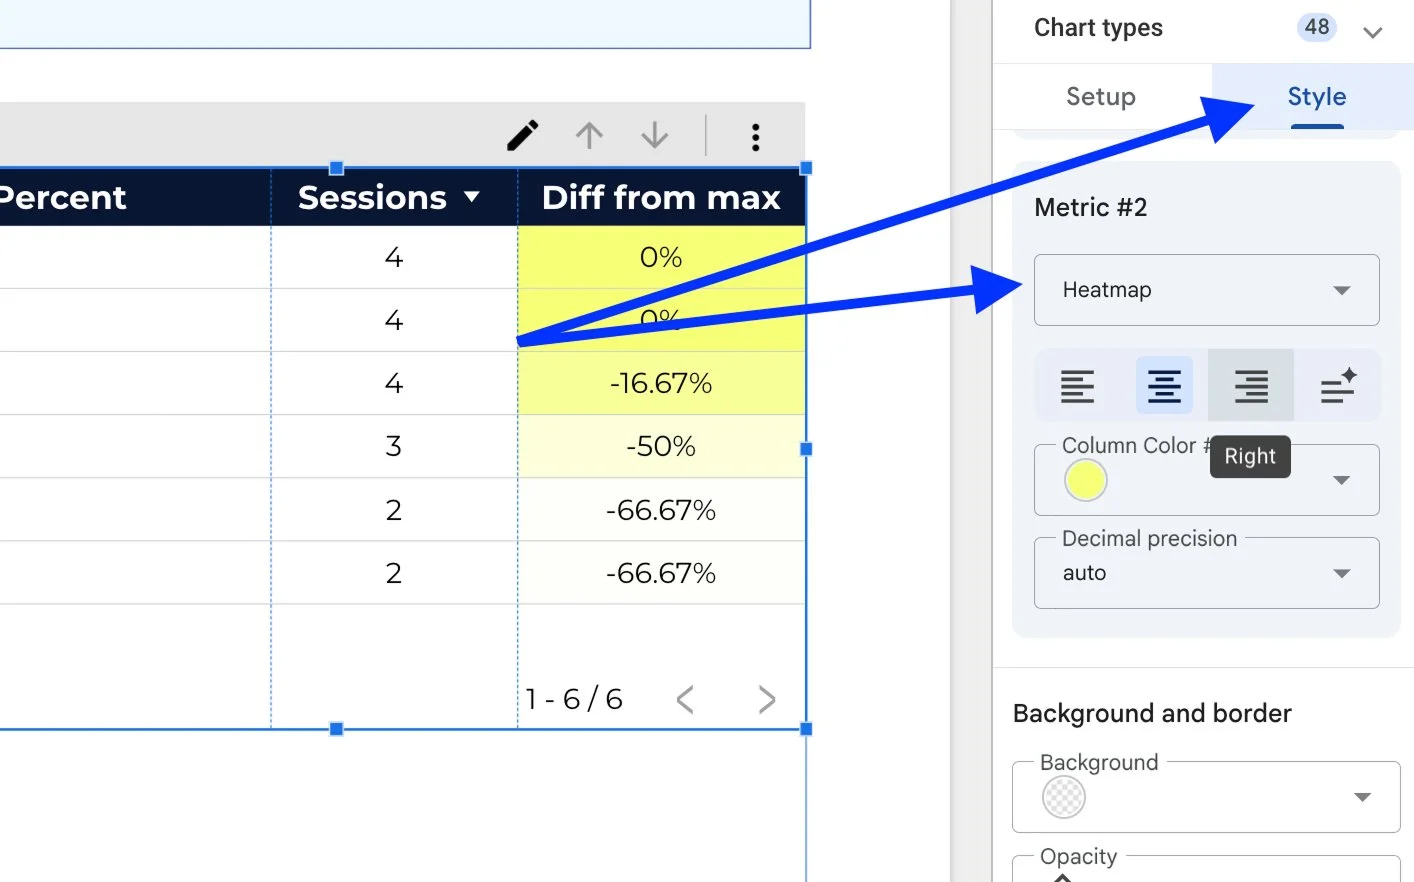Viewport: 1414px width, 882px height.
Task: Click the 1 - 6 / 6 pagination text
Action: point(574,699)
